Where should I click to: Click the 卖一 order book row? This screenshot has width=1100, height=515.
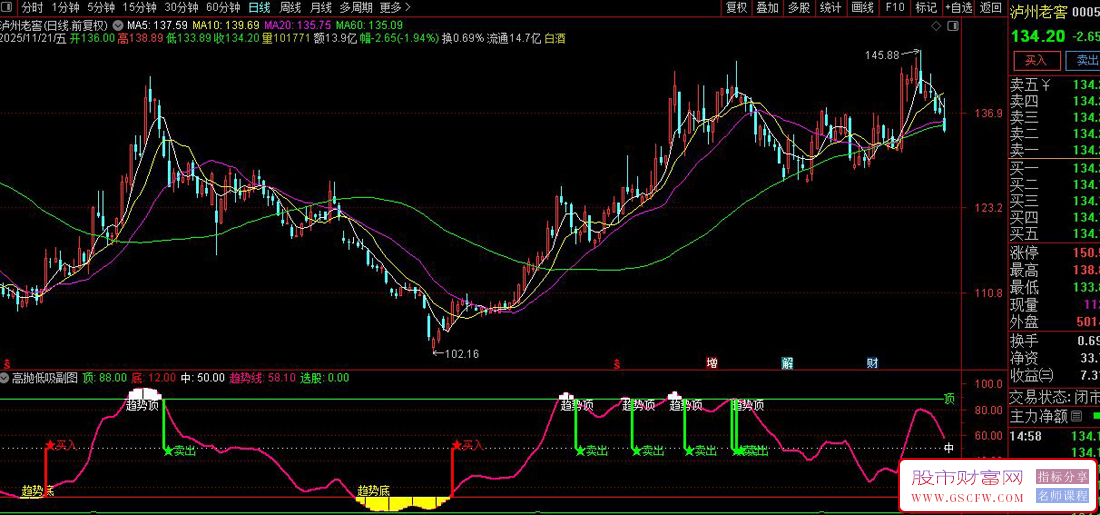[x=1054, y=150]
